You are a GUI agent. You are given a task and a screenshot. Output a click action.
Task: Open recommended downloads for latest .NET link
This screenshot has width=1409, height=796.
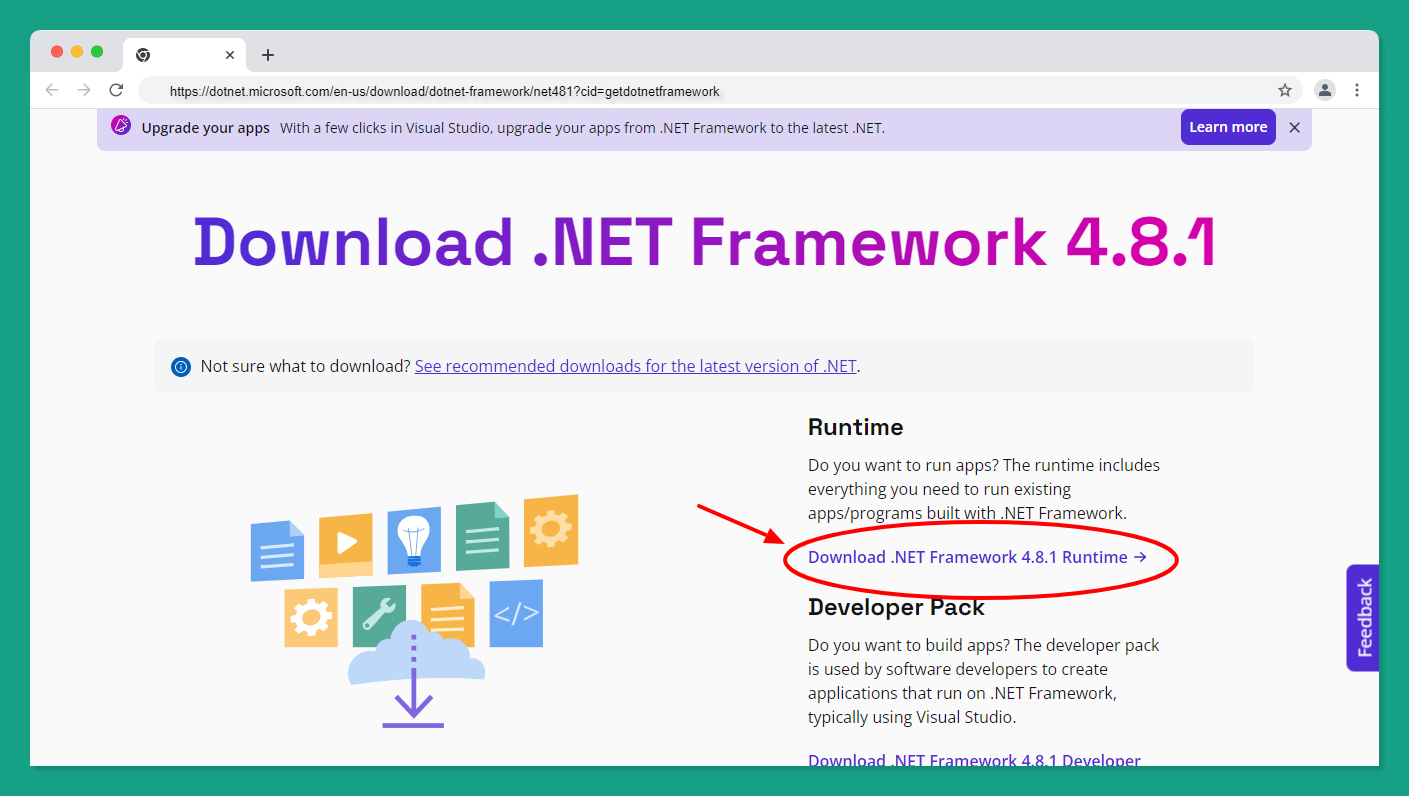click(635, 366)
